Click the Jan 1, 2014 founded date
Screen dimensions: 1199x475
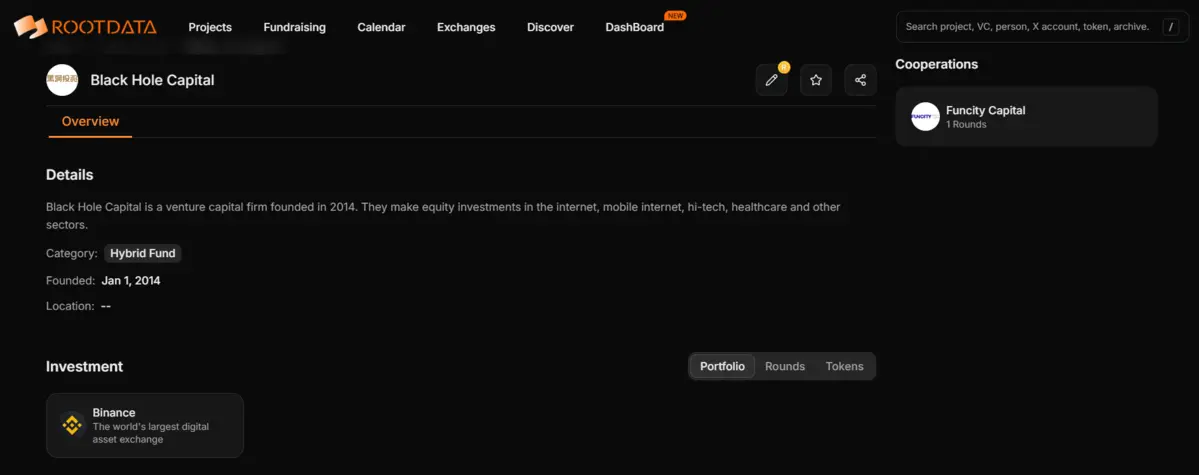click(131, 281)
